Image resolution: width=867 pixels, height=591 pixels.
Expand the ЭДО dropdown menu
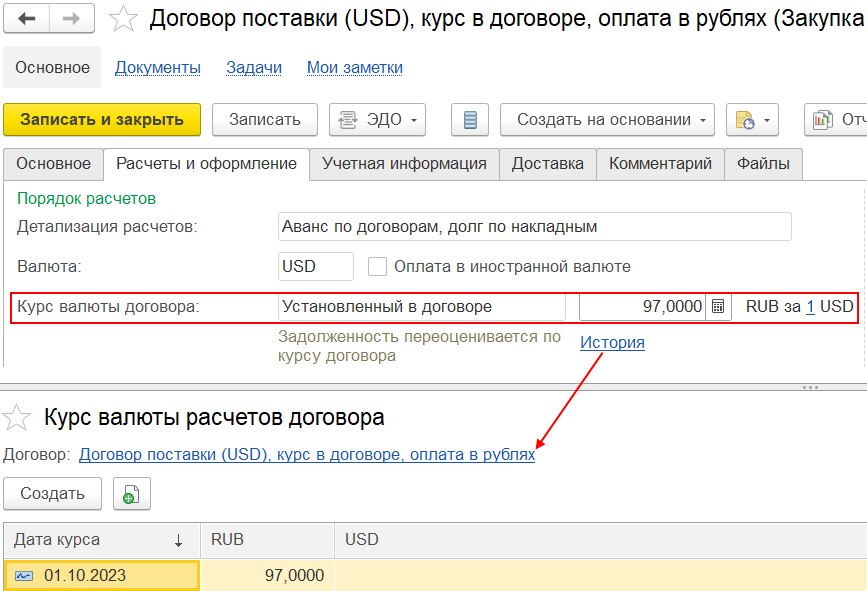click(378, 119)
